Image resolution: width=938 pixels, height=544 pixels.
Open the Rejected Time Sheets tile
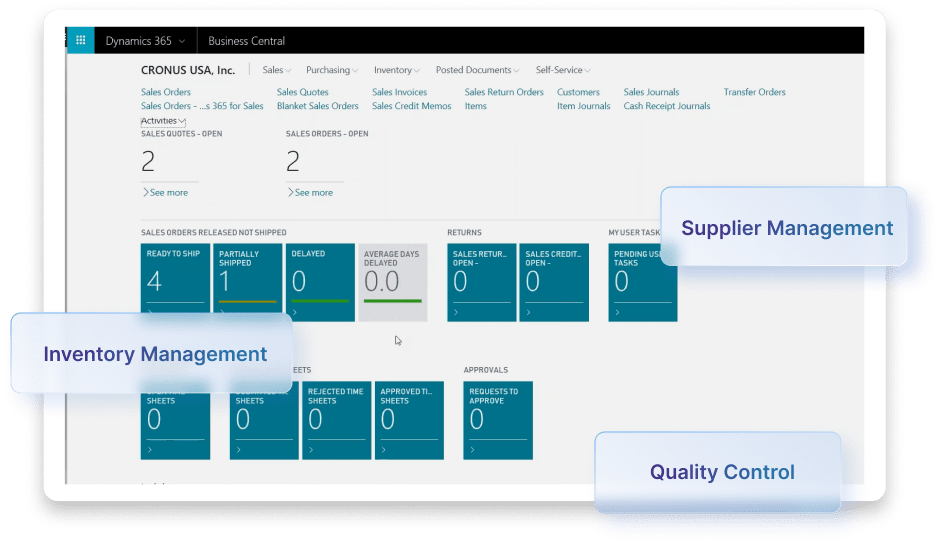click(336, 420)
